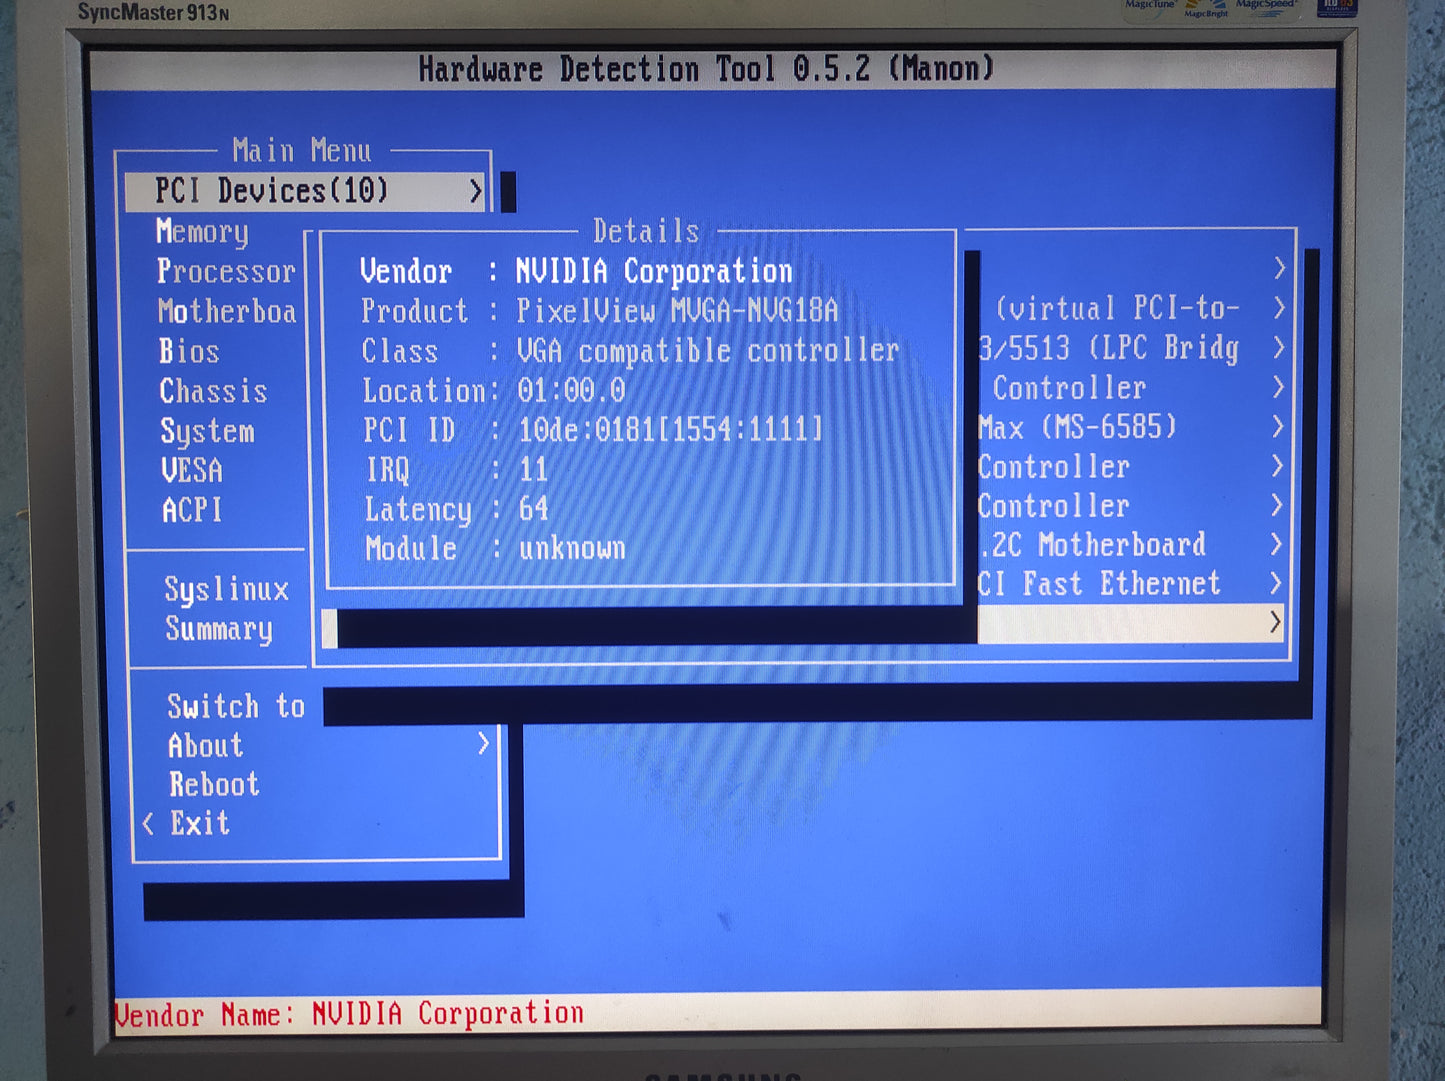Expand the arrow beside PCI Devices(10)
Viewport: 1445px width, 1081px height.
[476, 191]
